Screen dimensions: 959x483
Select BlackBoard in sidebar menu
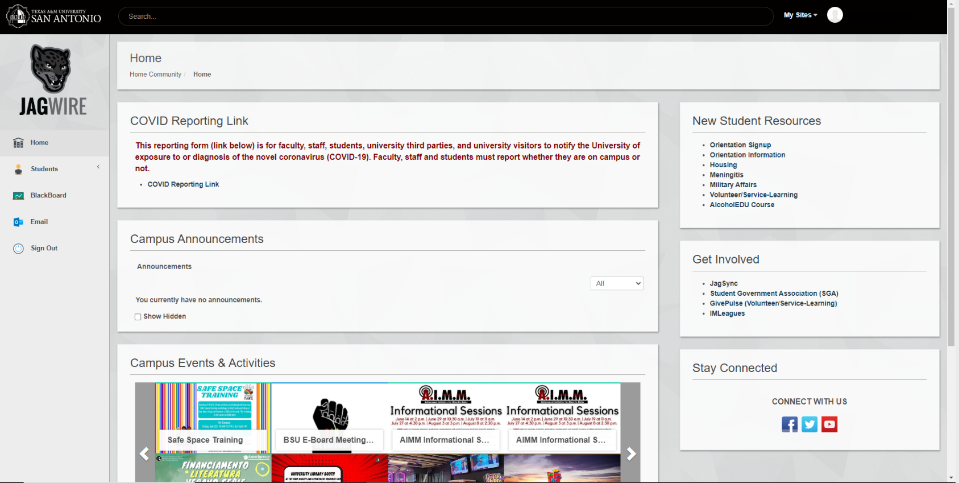(x=48, y=196)
